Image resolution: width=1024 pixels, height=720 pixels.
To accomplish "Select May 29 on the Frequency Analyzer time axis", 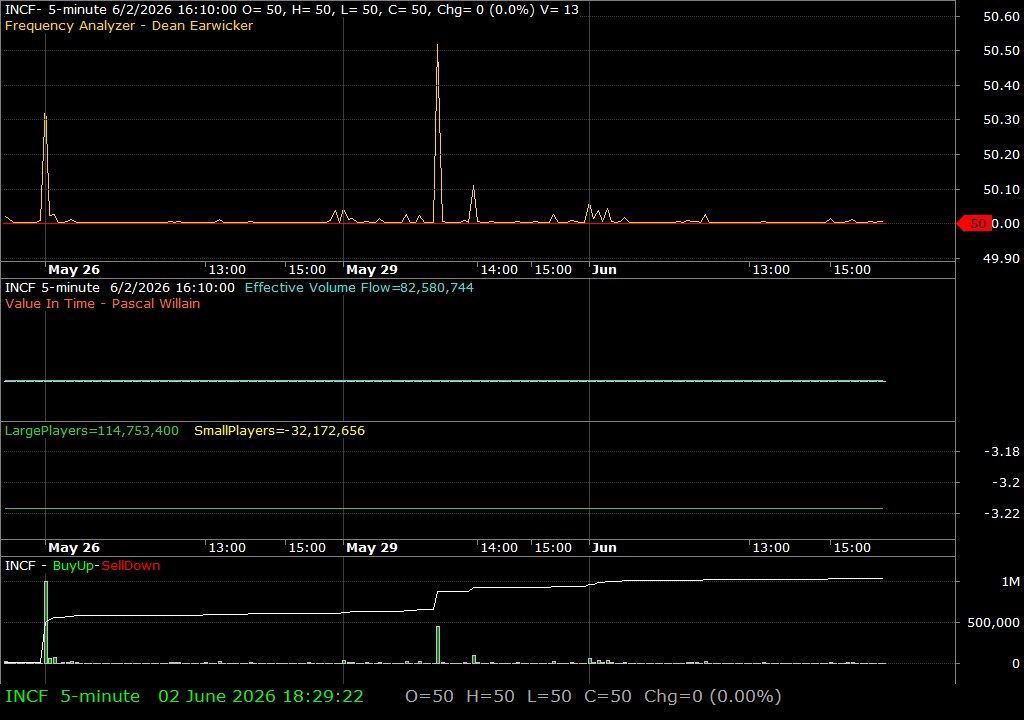I will pos(372,270).
